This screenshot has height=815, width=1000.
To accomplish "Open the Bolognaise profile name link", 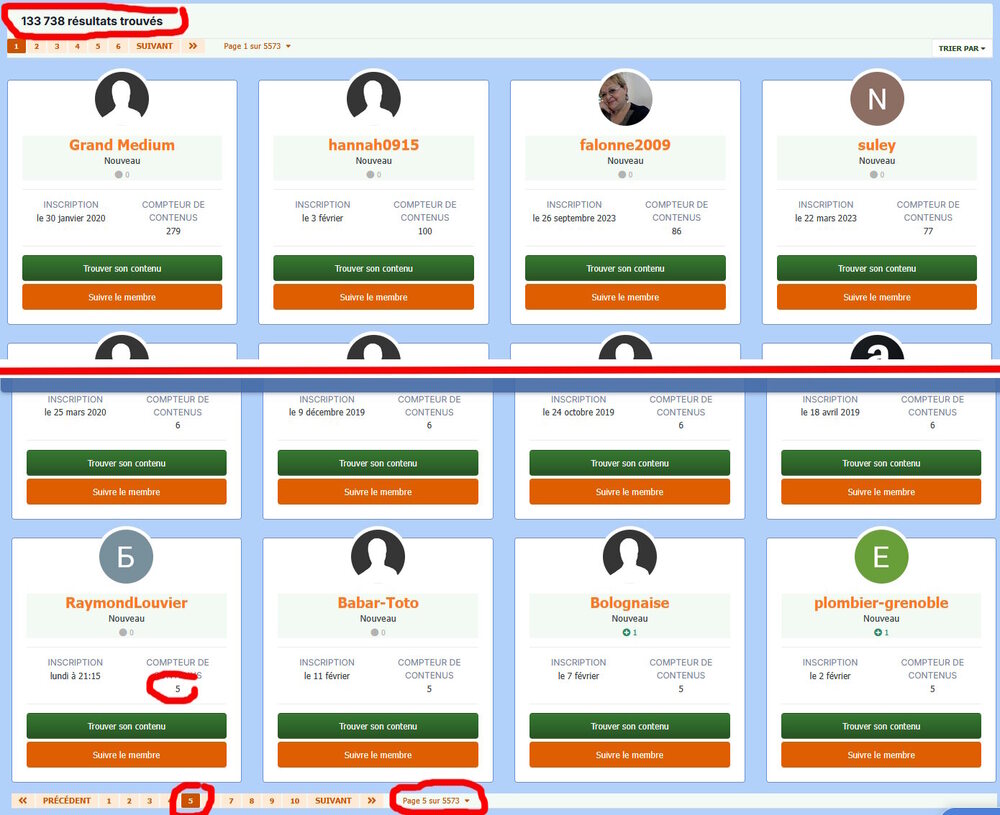I will pos(629,603).
